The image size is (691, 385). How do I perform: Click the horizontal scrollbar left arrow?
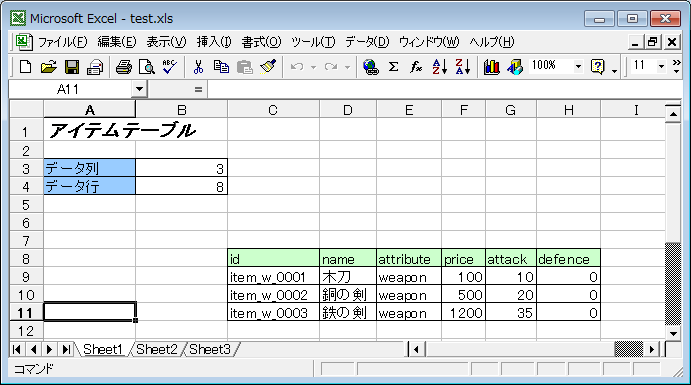pos(416,350)
